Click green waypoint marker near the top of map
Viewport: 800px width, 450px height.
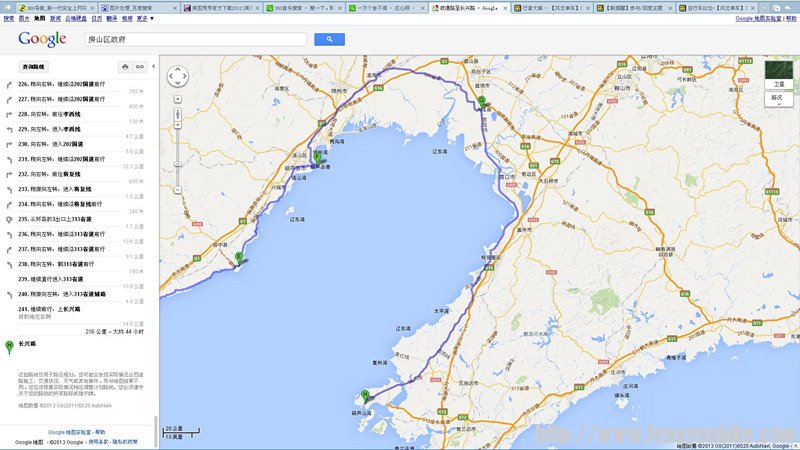pyautogui.click(x=481, y=101)
